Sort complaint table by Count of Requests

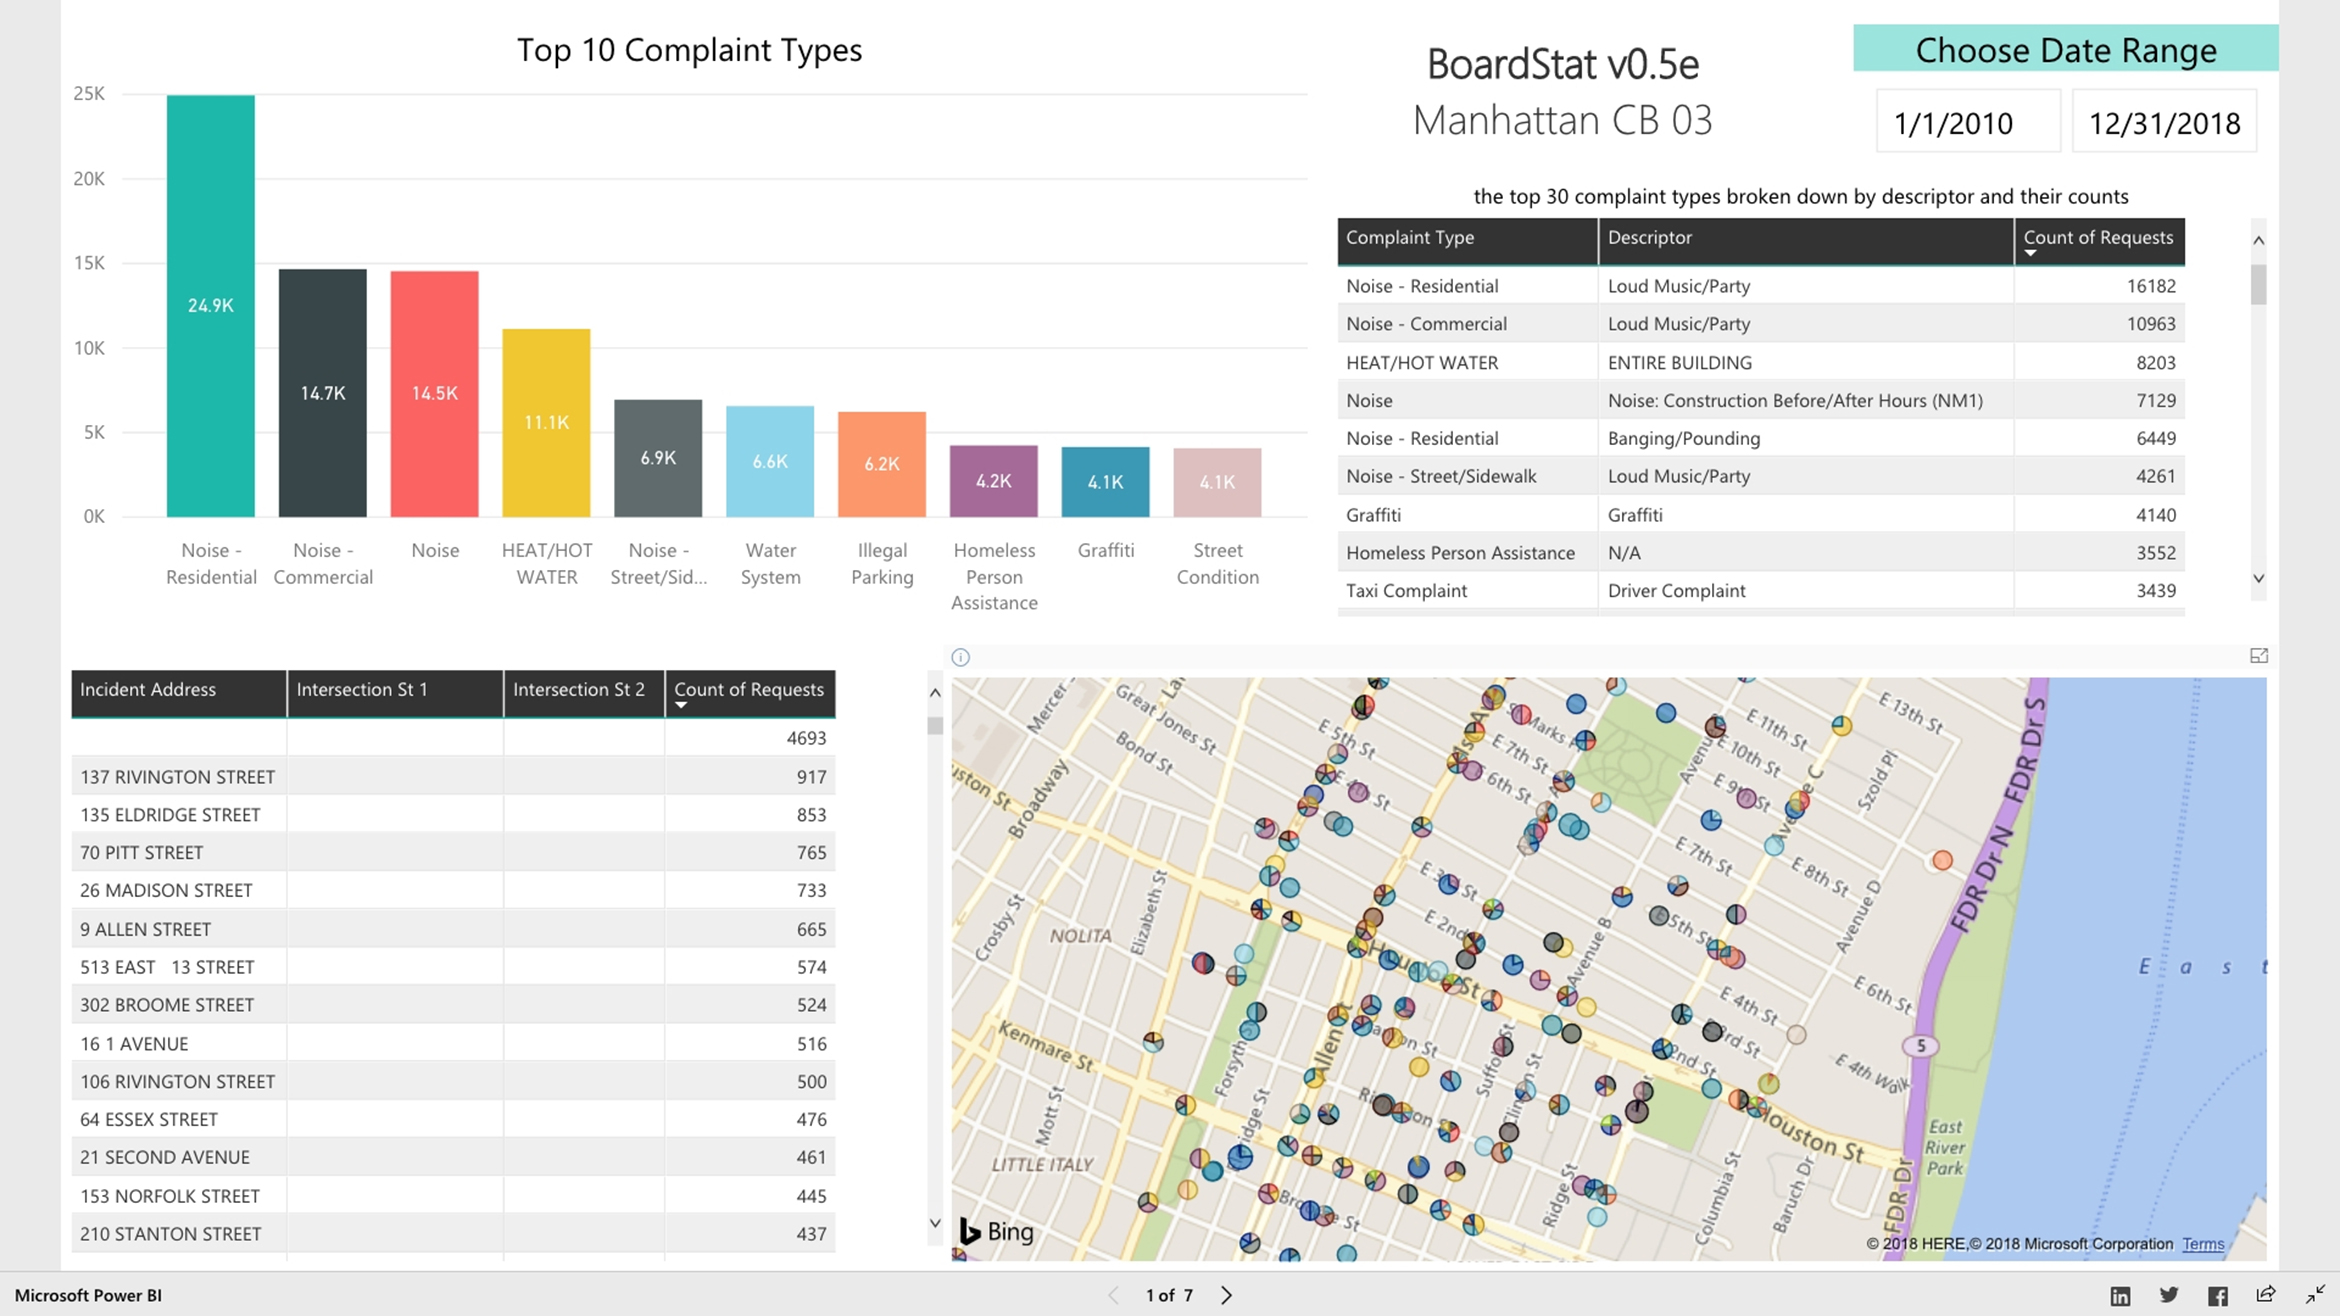click(x=2099, y=241)
